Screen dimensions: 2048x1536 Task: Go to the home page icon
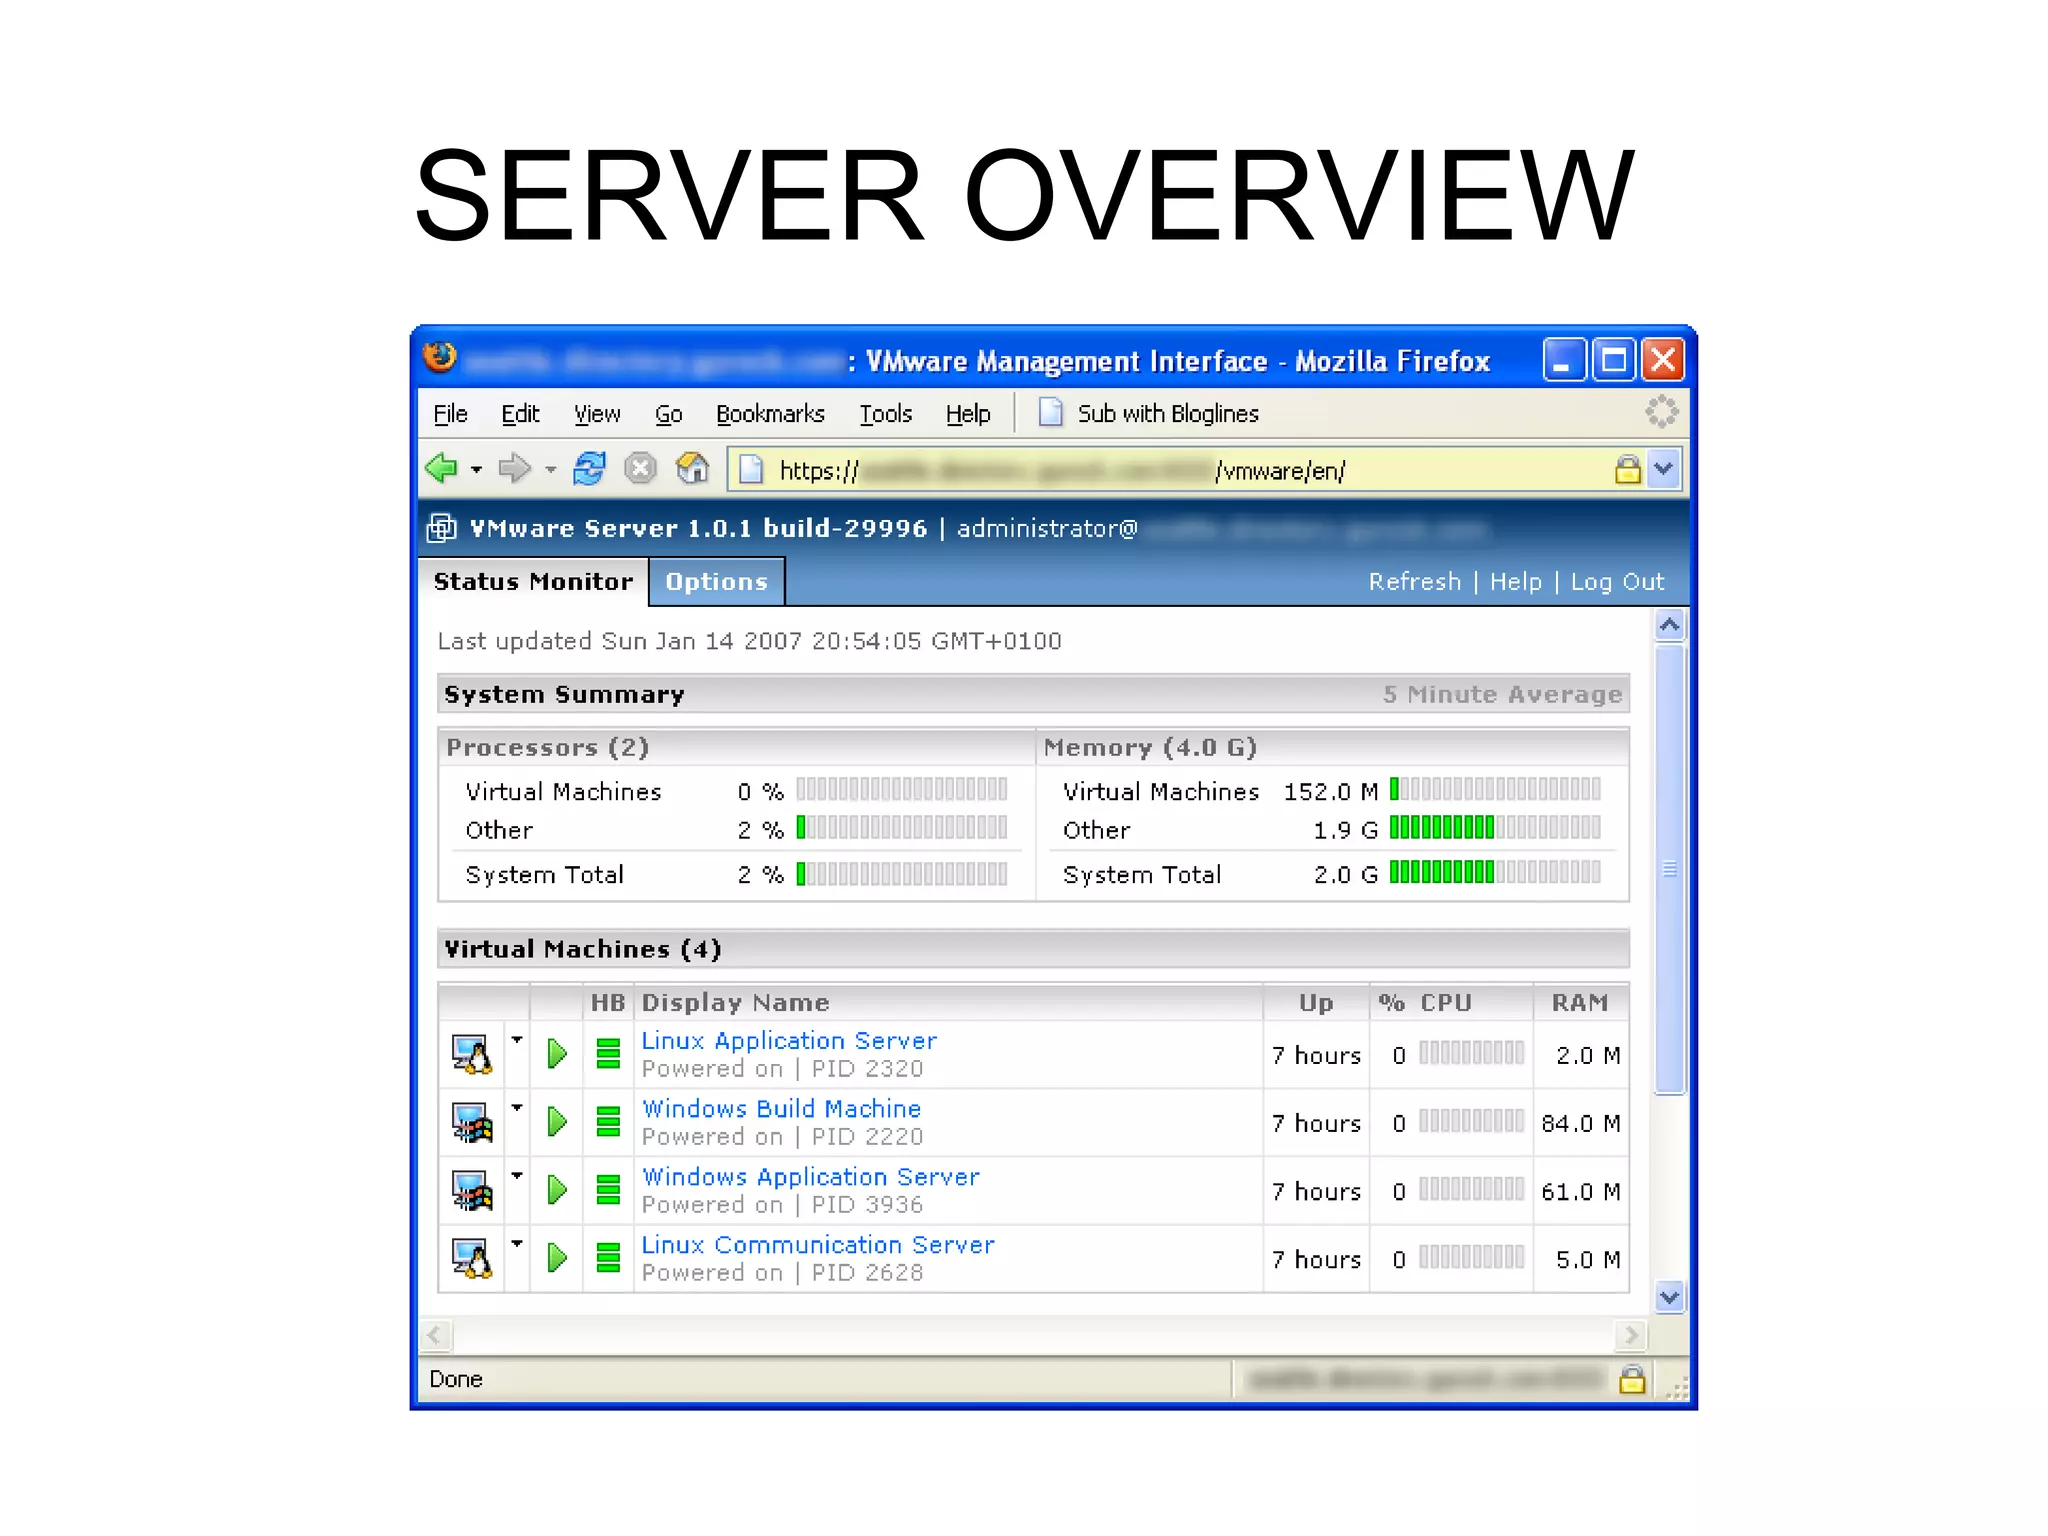pos(692,468)
